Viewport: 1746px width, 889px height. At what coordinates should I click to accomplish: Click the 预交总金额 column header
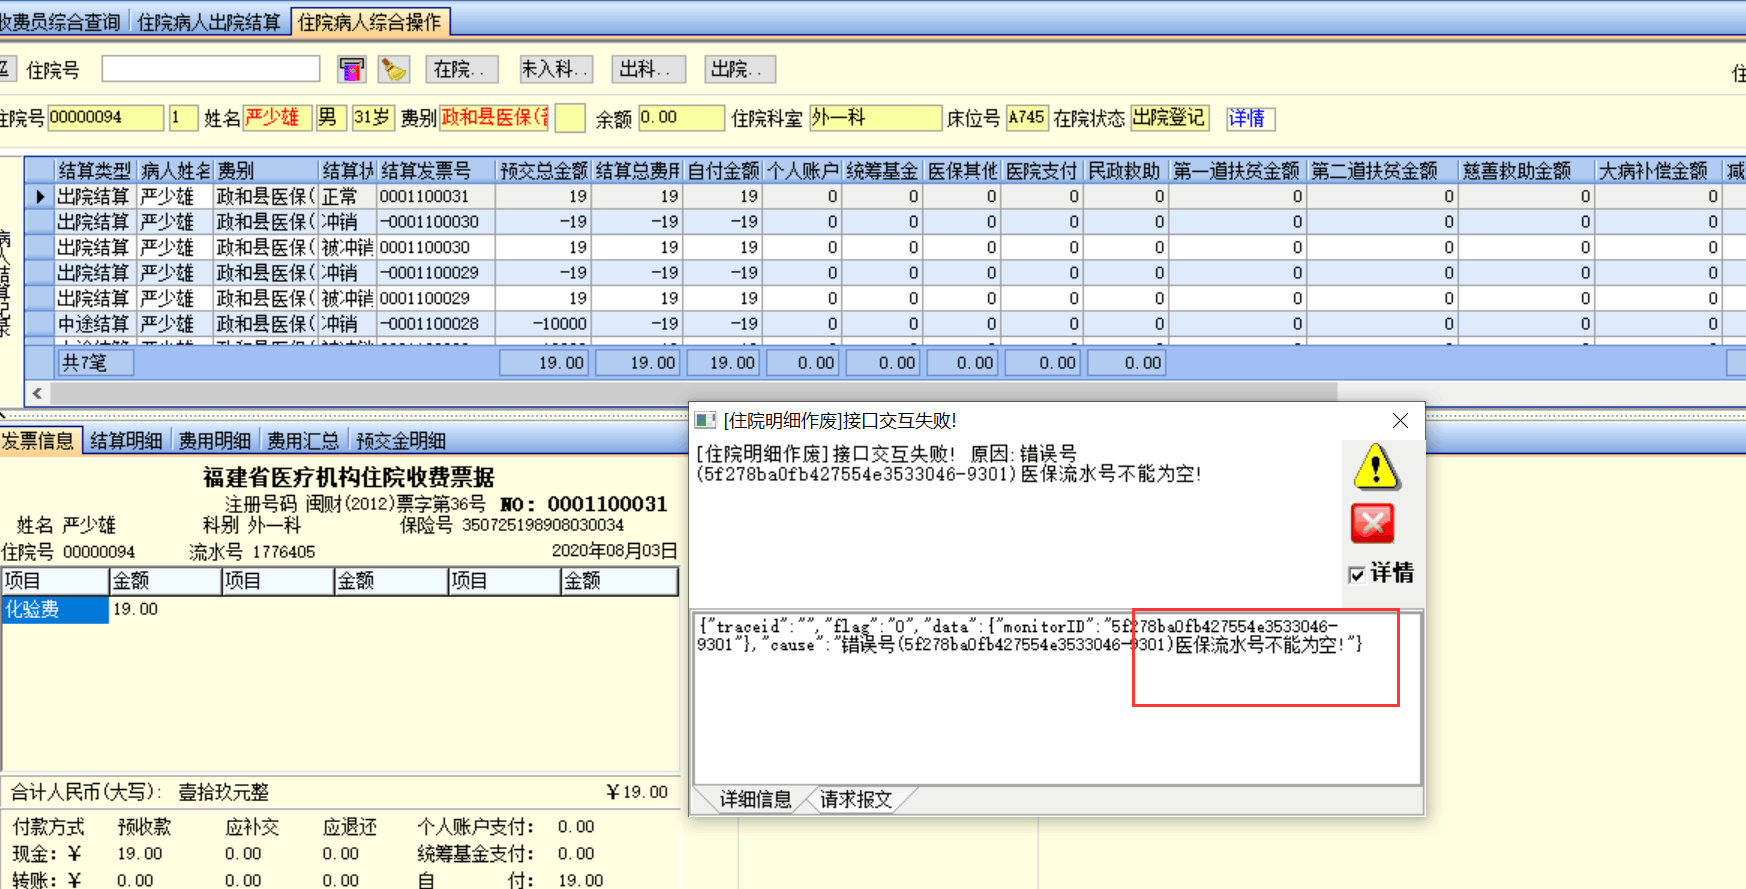(544, 171)
